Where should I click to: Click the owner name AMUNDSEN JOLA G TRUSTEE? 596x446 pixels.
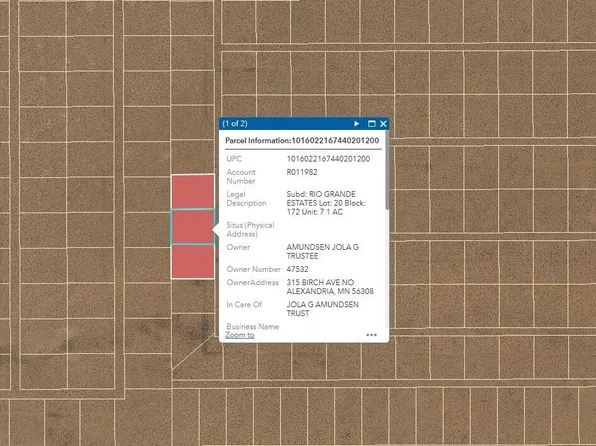point(322,252)
